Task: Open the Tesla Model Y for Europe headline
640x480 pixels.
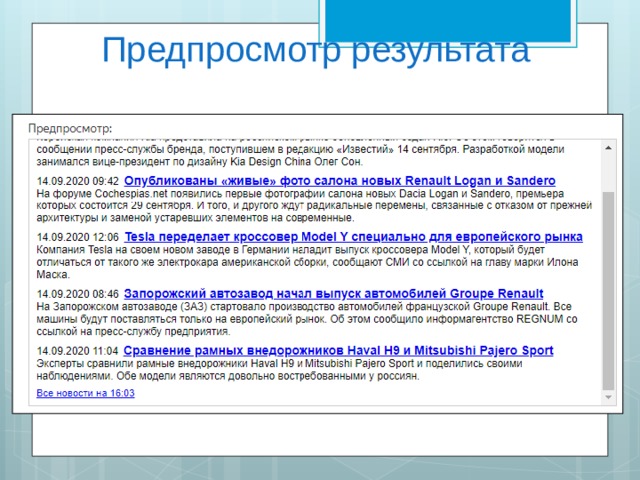Action: [353, 237]
